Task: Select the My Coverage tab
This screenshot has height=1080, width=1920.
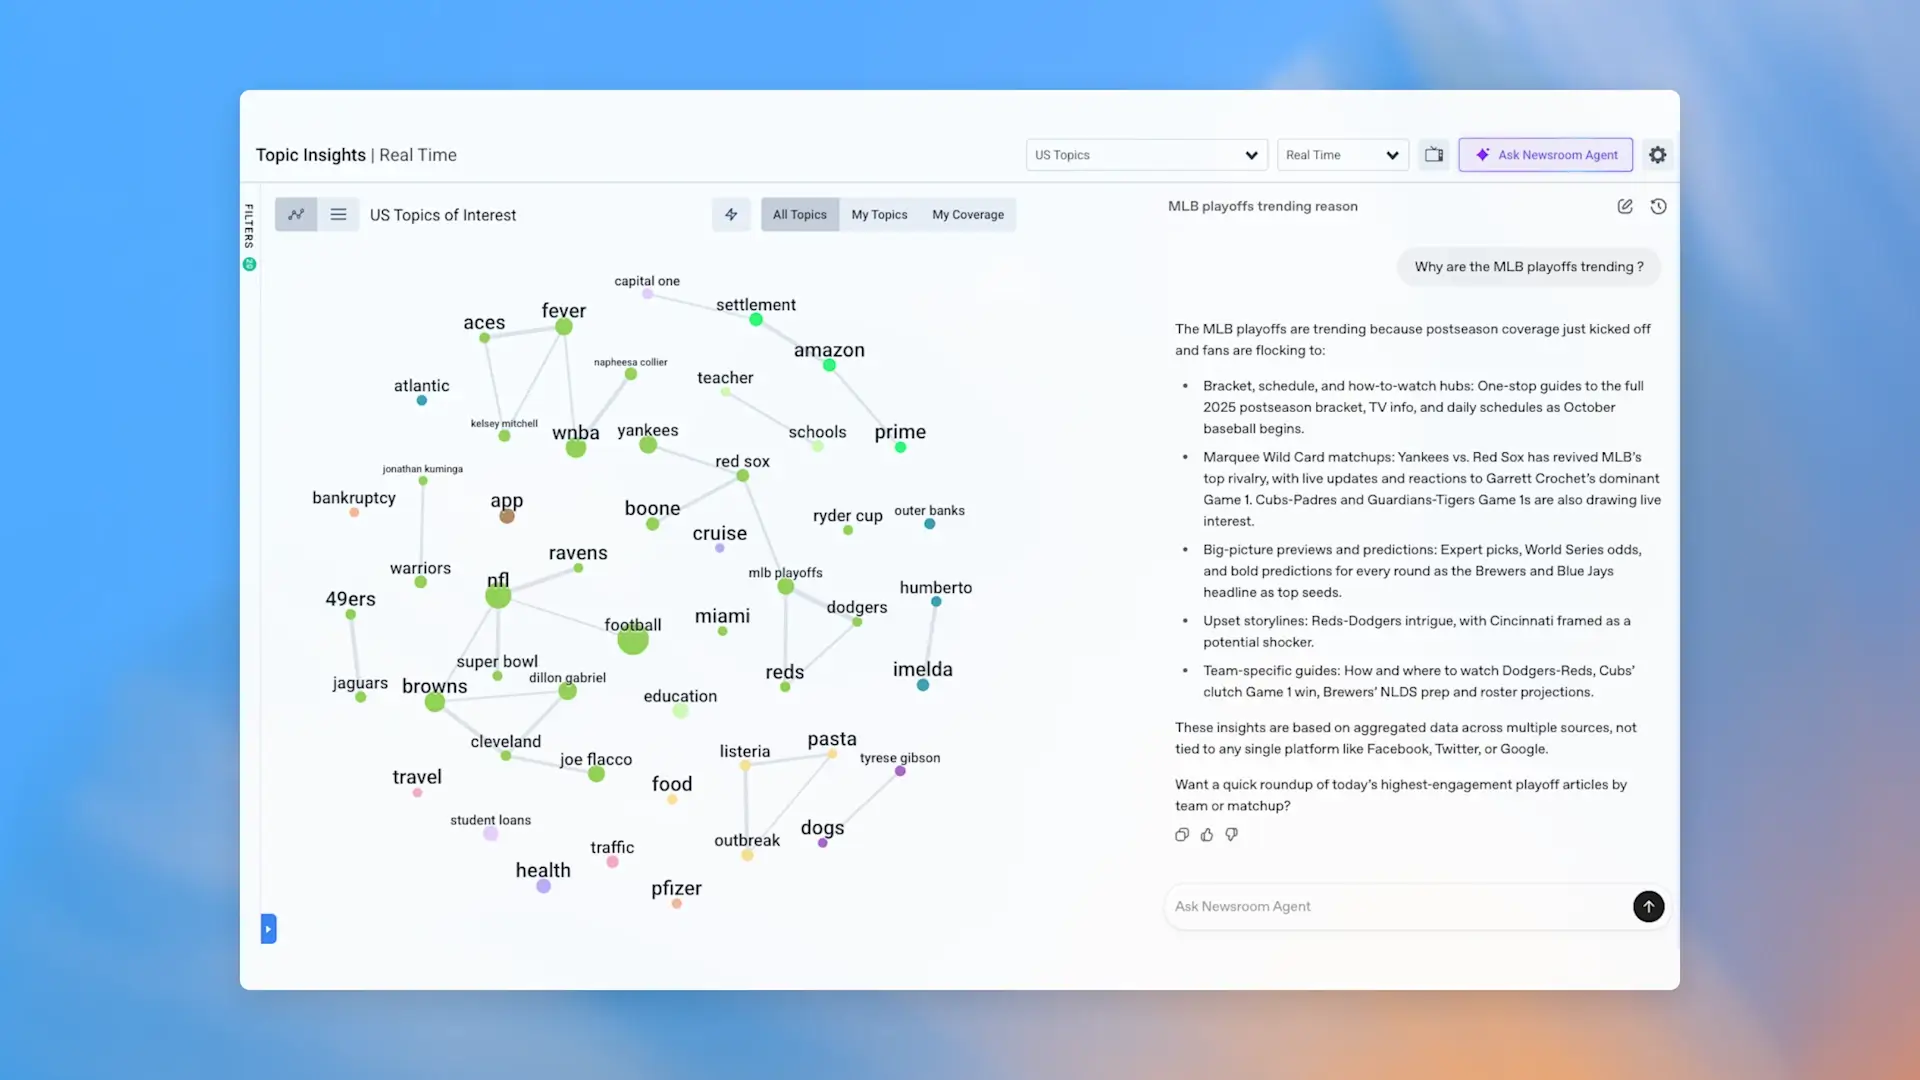Action: (x=967, y=214)
